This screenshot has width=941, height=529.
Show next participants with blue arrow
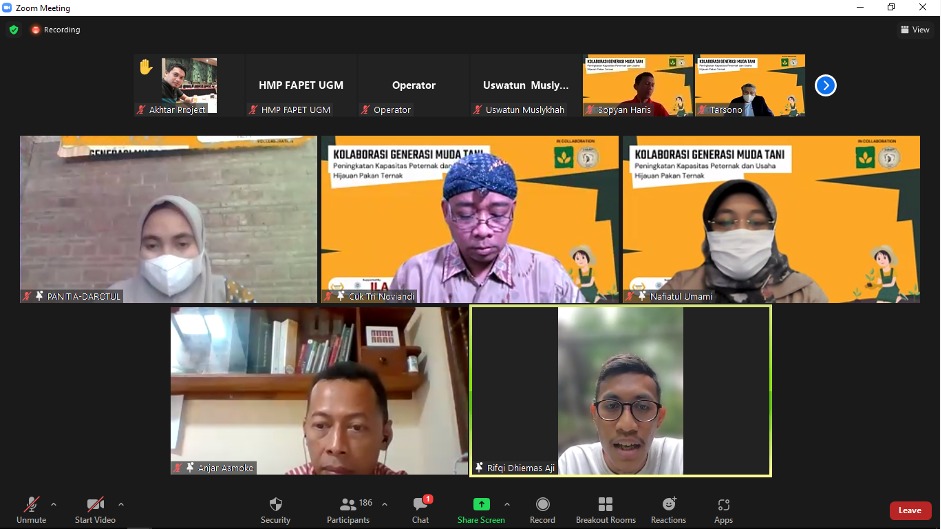[826, 85]
